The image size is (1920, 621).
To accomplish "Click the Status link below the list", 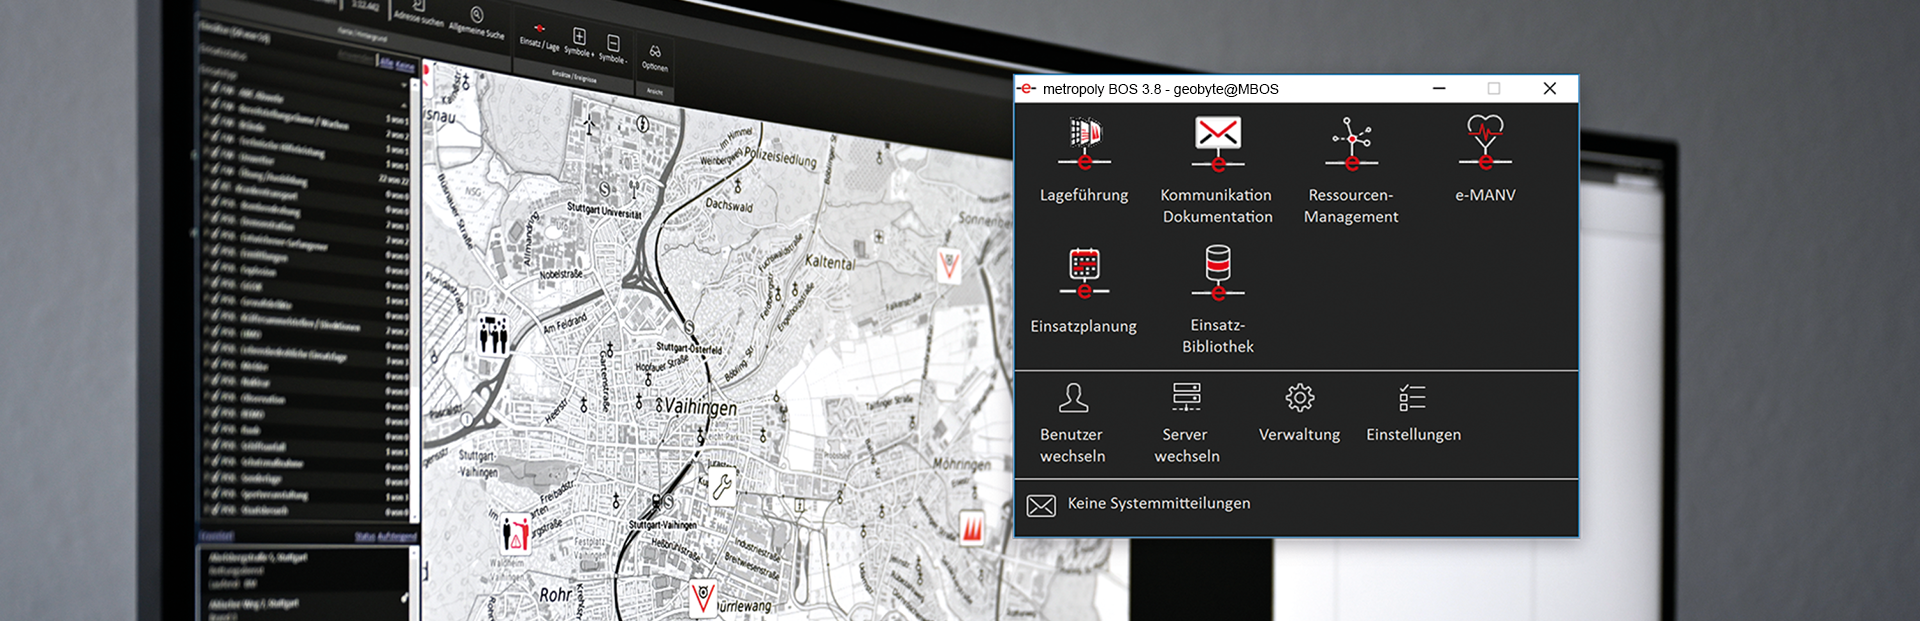I will click(x=365, y=537).
